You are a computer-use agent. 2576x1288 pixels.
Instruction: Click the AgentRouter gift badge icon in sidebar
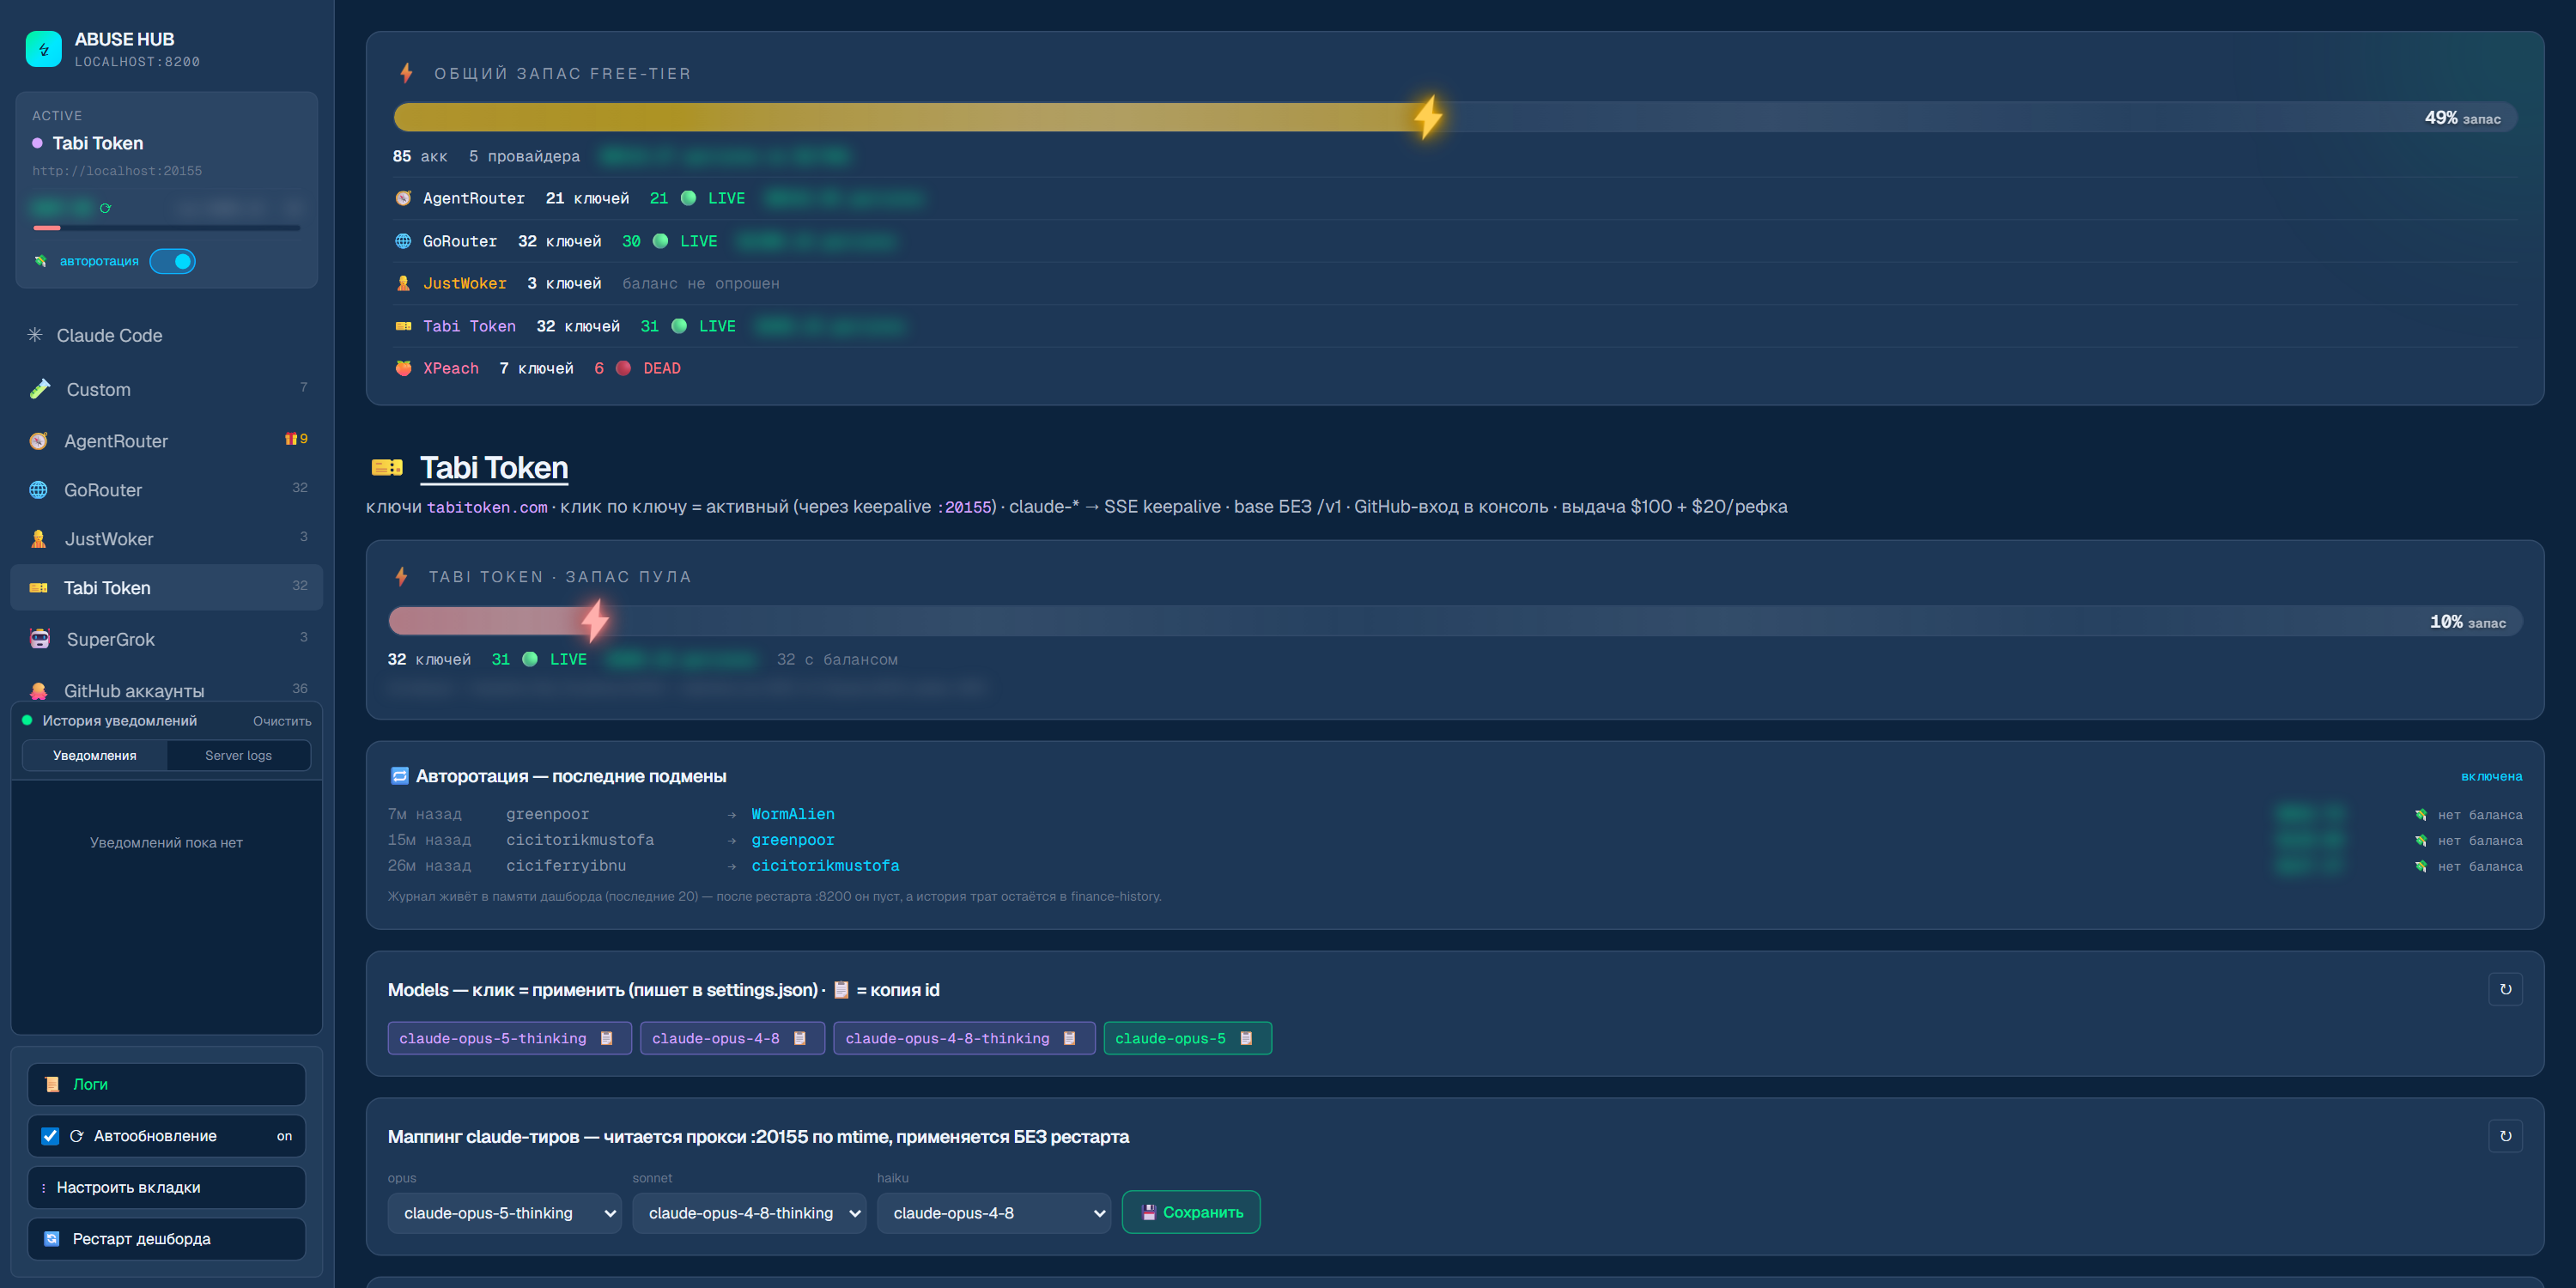[291, 439]
